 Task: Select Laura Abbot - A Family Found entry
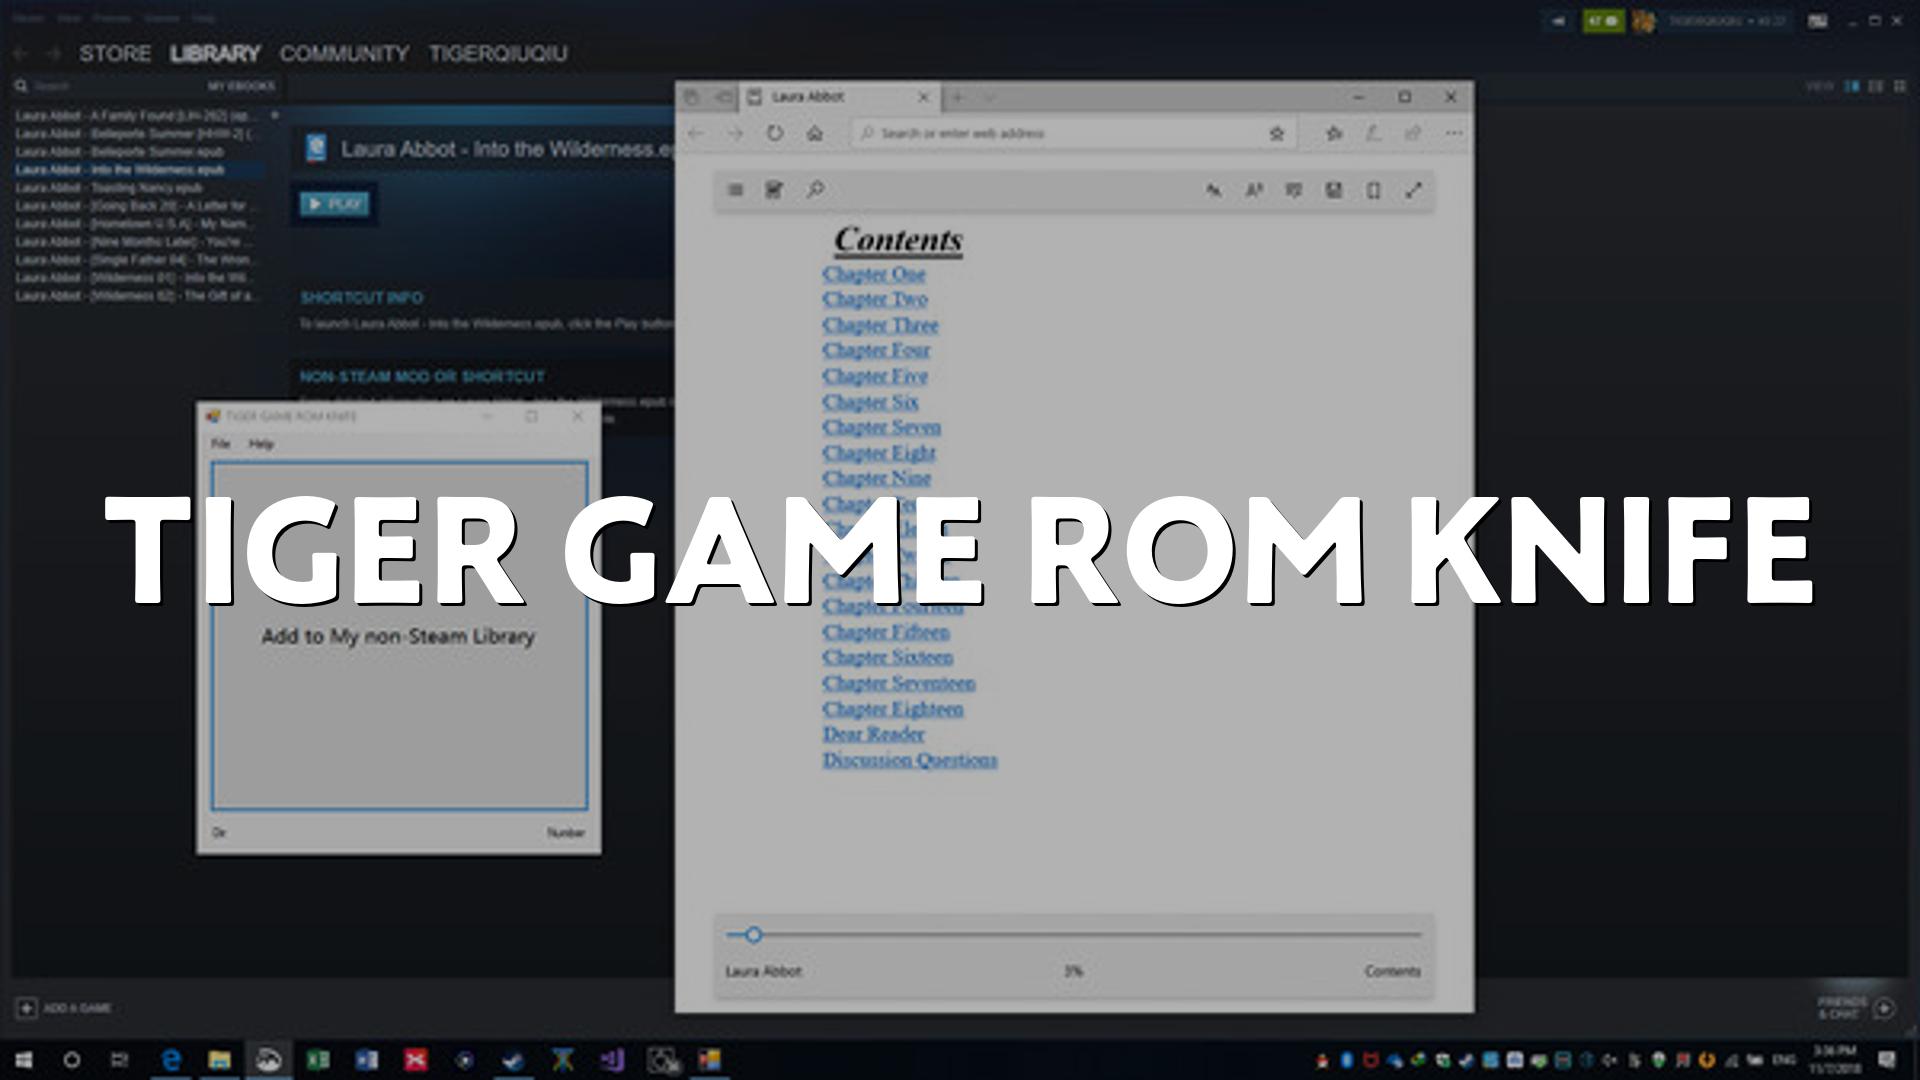(138, 116)
